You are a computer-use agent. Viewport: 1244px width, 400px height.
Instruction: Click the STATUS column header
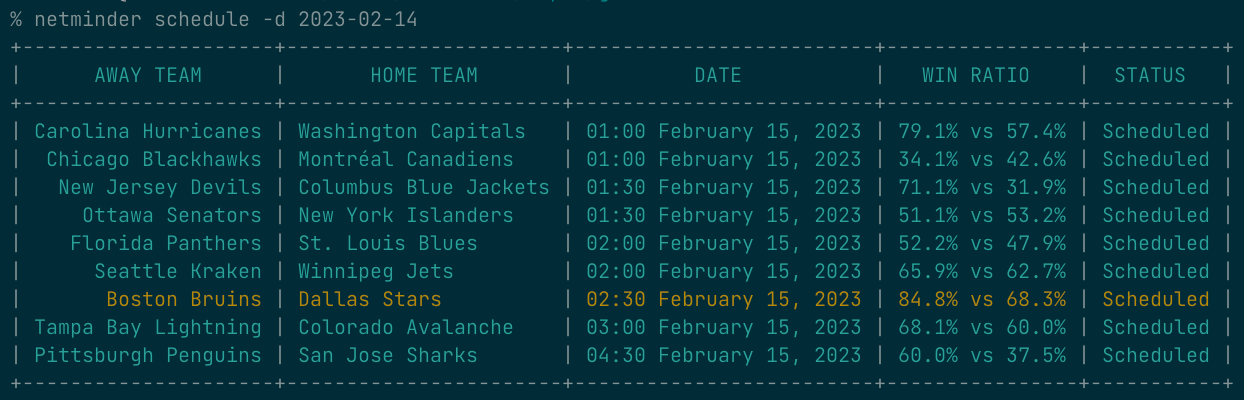click(x=1150, y=75)
